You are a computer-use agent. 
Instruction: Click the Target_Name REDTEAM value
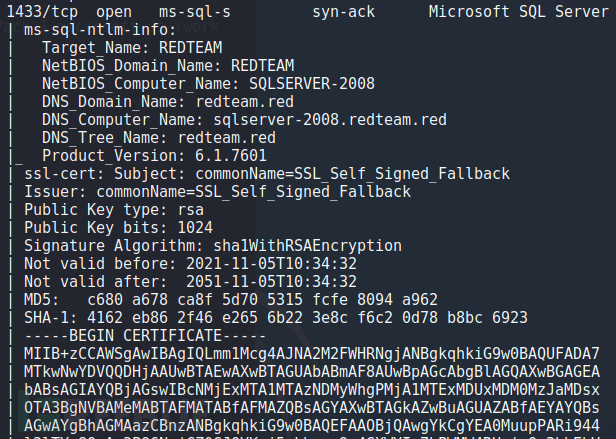coord(191,48)
